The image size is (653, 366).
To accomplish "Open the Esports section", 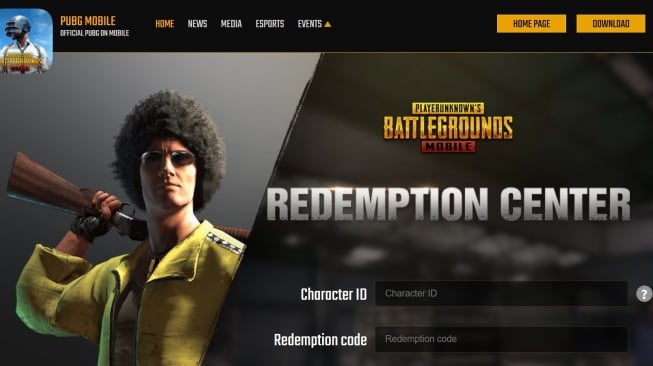I will coord(270,24).
